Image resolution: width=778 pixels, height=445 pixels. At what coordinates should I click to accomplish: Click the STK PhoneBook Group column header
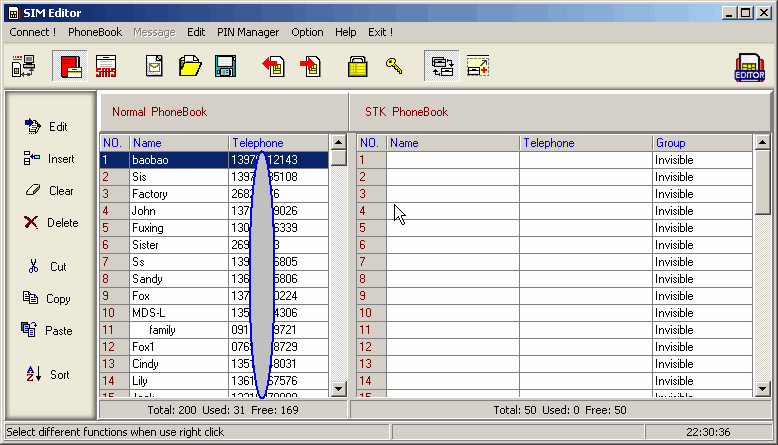pos(702,143)
